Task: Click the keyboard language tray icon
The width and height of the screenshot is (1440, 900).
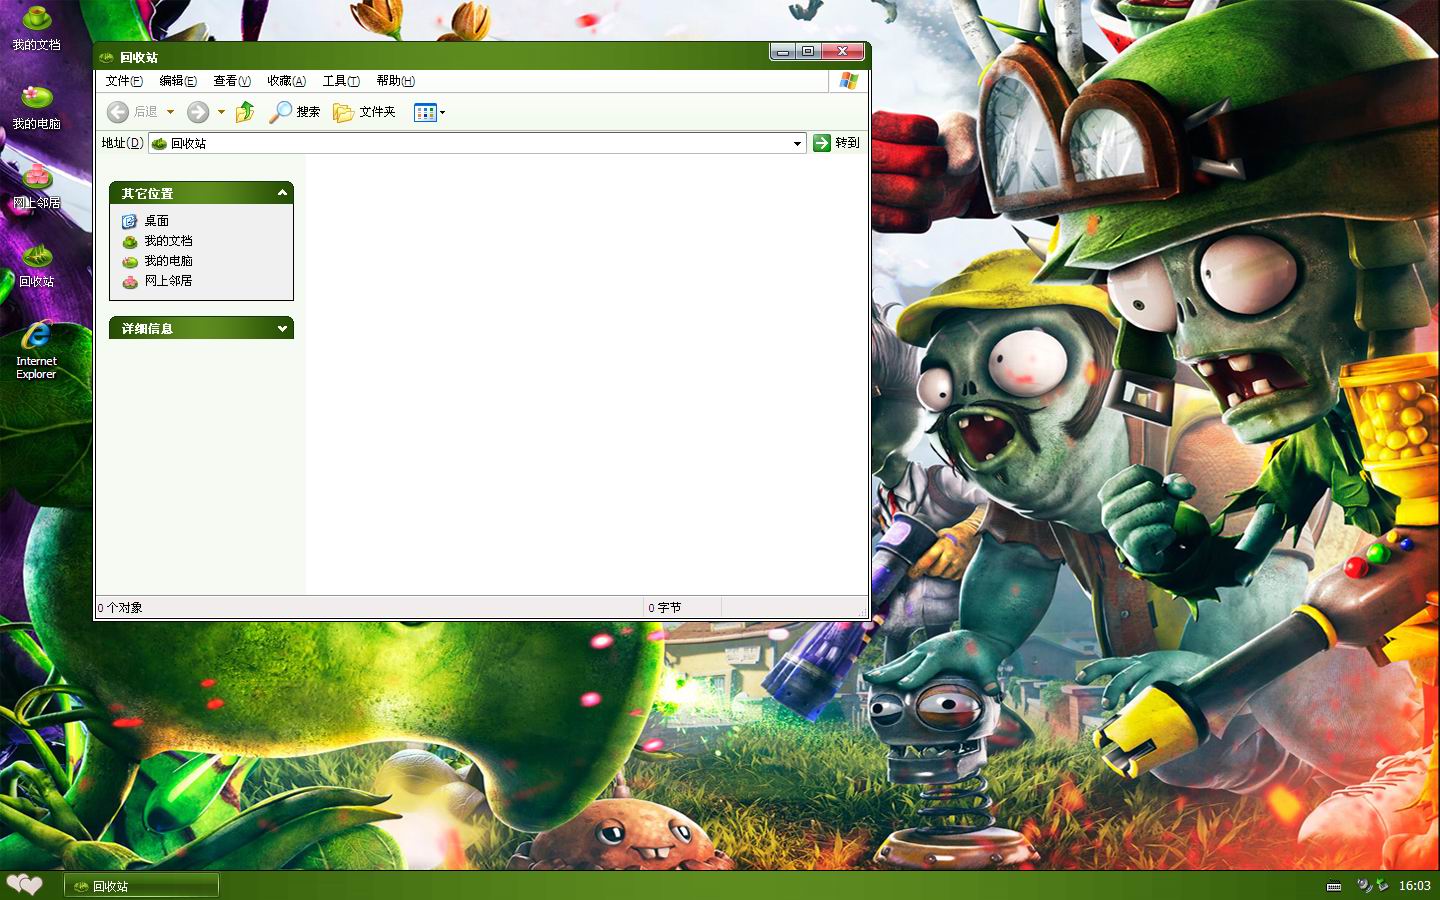Action: (x=1334, y=886)
